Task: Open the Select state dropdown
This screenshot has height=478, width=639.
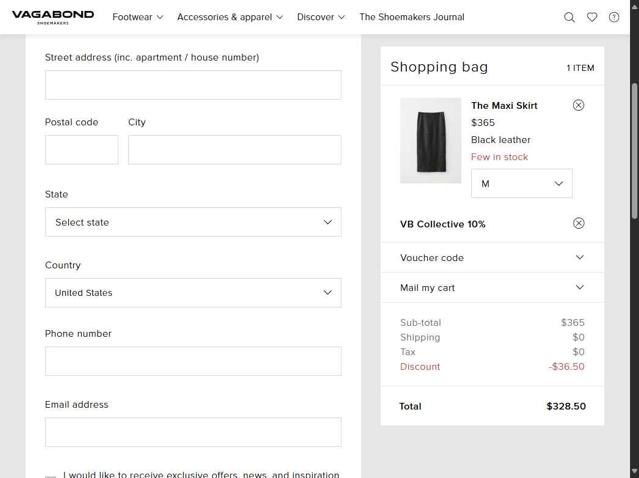Action: coord(193,222)
